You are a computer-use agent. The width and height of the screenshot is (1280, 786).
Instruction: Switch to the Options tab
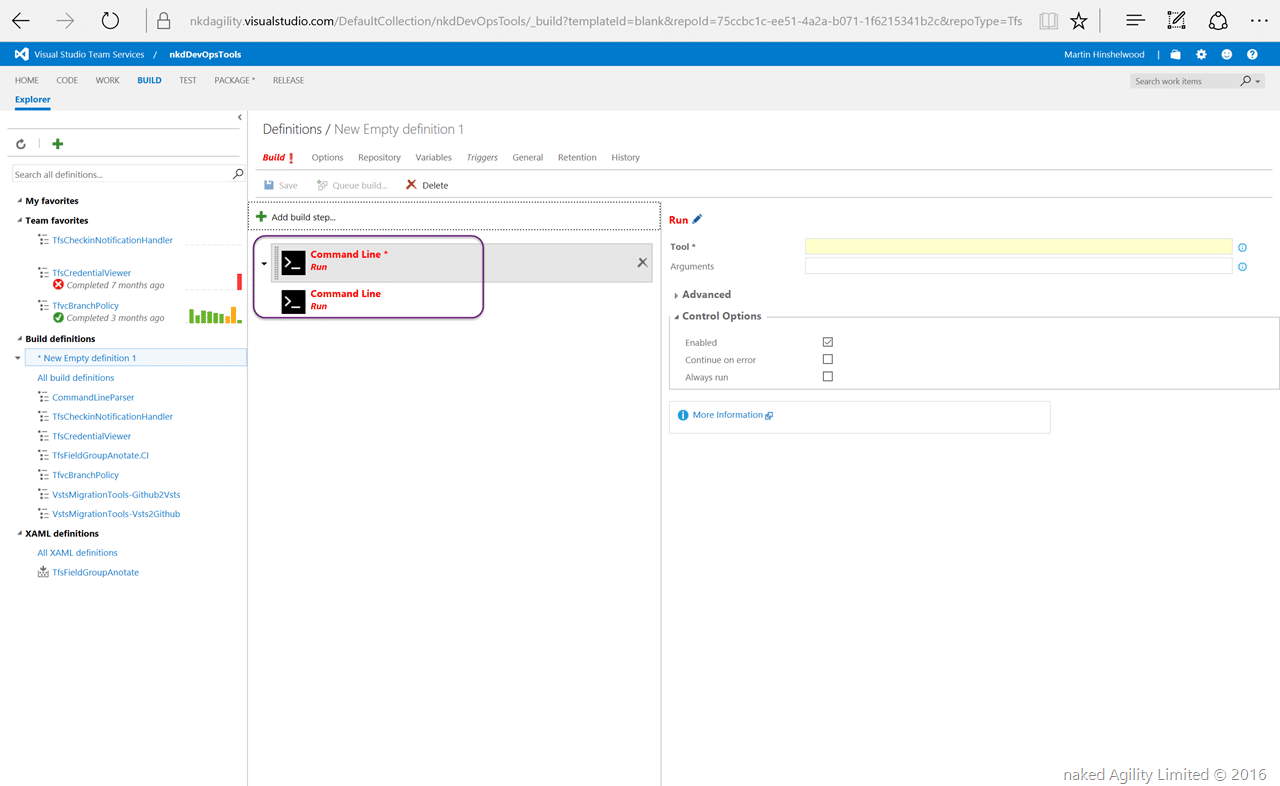click(x=327, y=158)
